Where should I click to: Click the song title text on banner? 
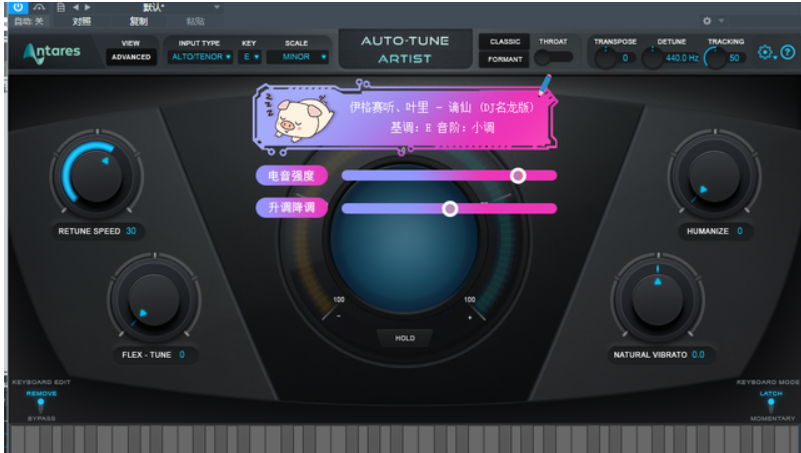coord(442,107)
